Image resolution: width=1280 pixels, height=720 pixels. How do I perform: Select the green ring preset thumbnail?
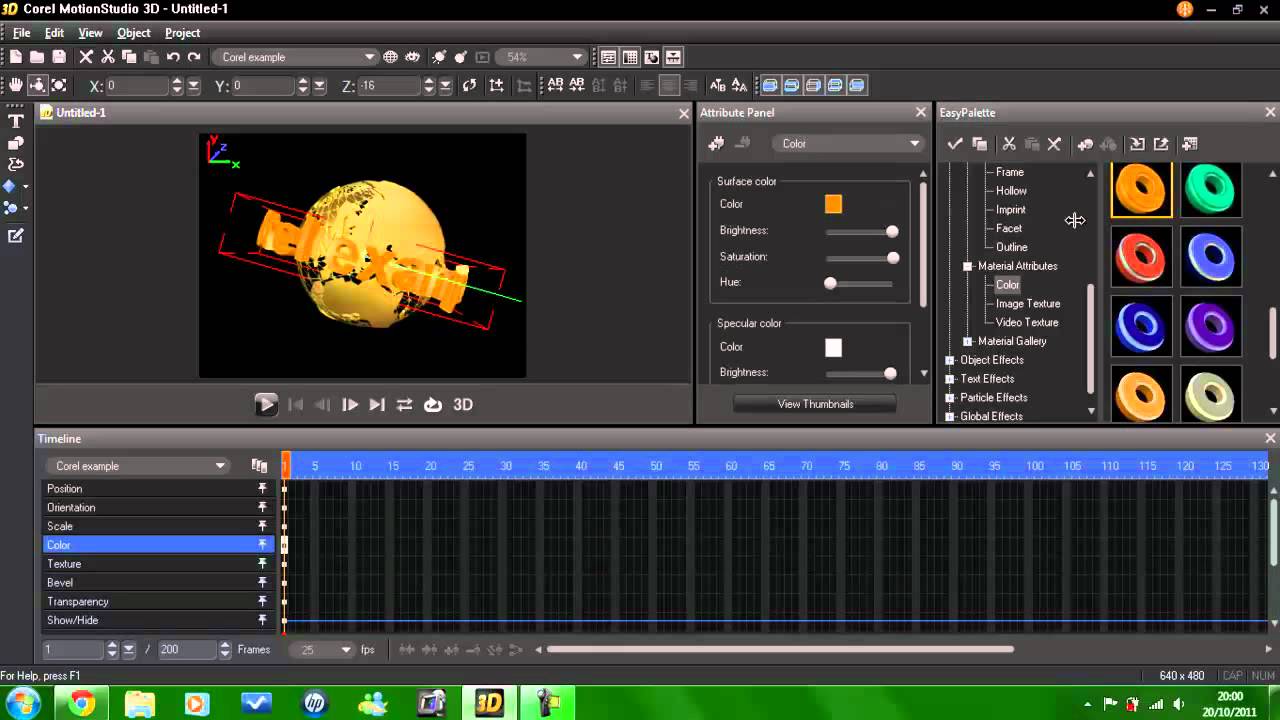coord(1210,188)
